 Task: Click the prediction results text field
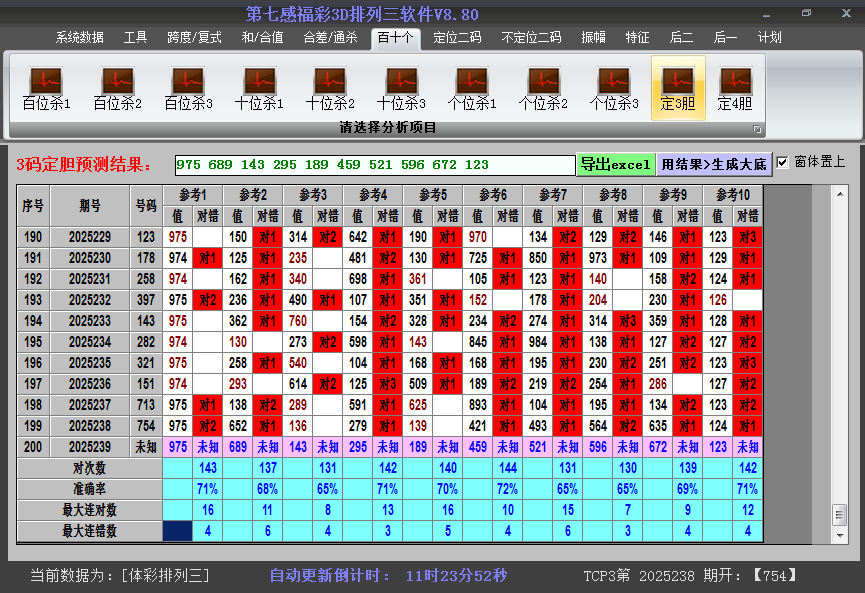(375, 164)
